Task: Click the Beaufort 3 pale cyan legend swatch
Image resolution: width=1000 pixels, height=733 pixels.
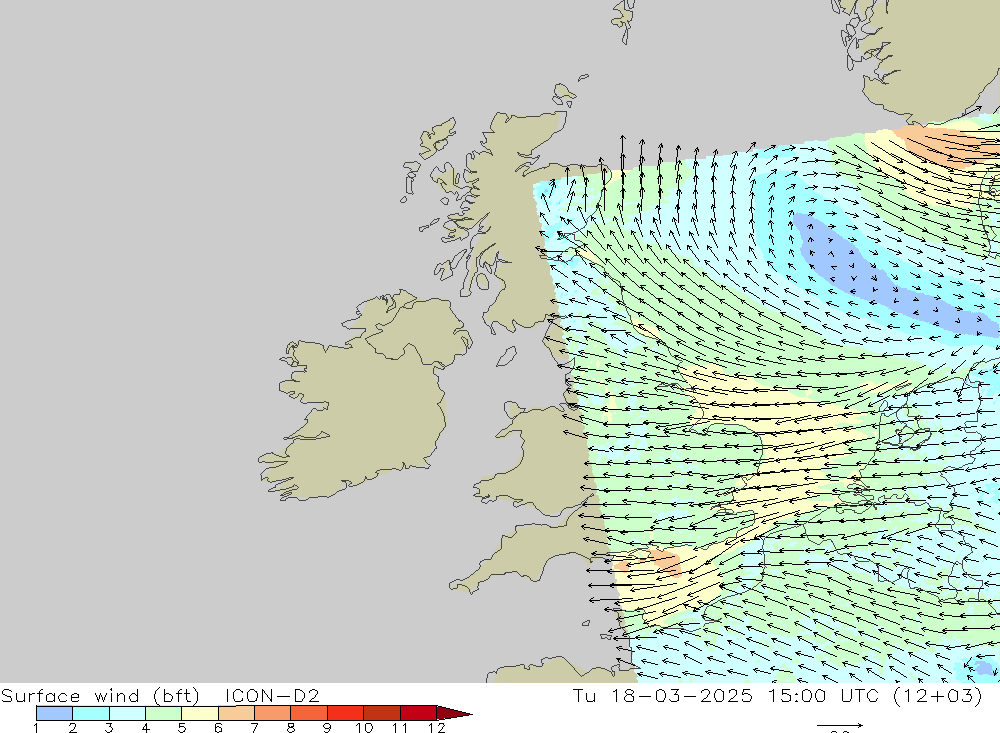Action: tap(127, 713)
